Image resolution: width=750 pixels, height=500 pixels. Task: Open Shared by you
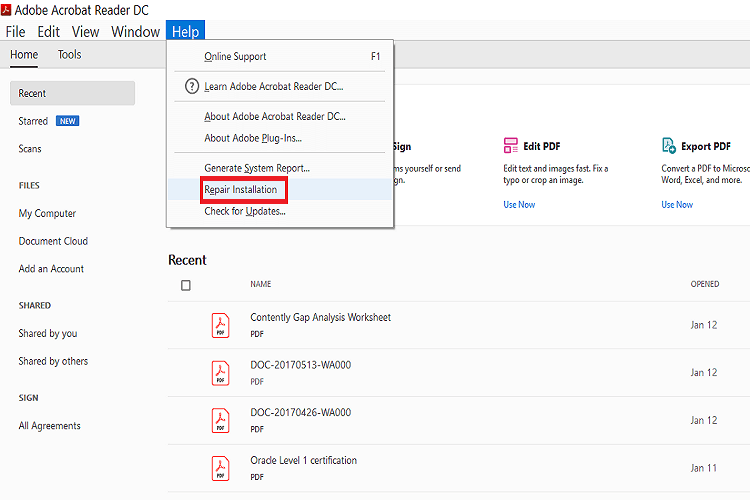tap(48, 333)
